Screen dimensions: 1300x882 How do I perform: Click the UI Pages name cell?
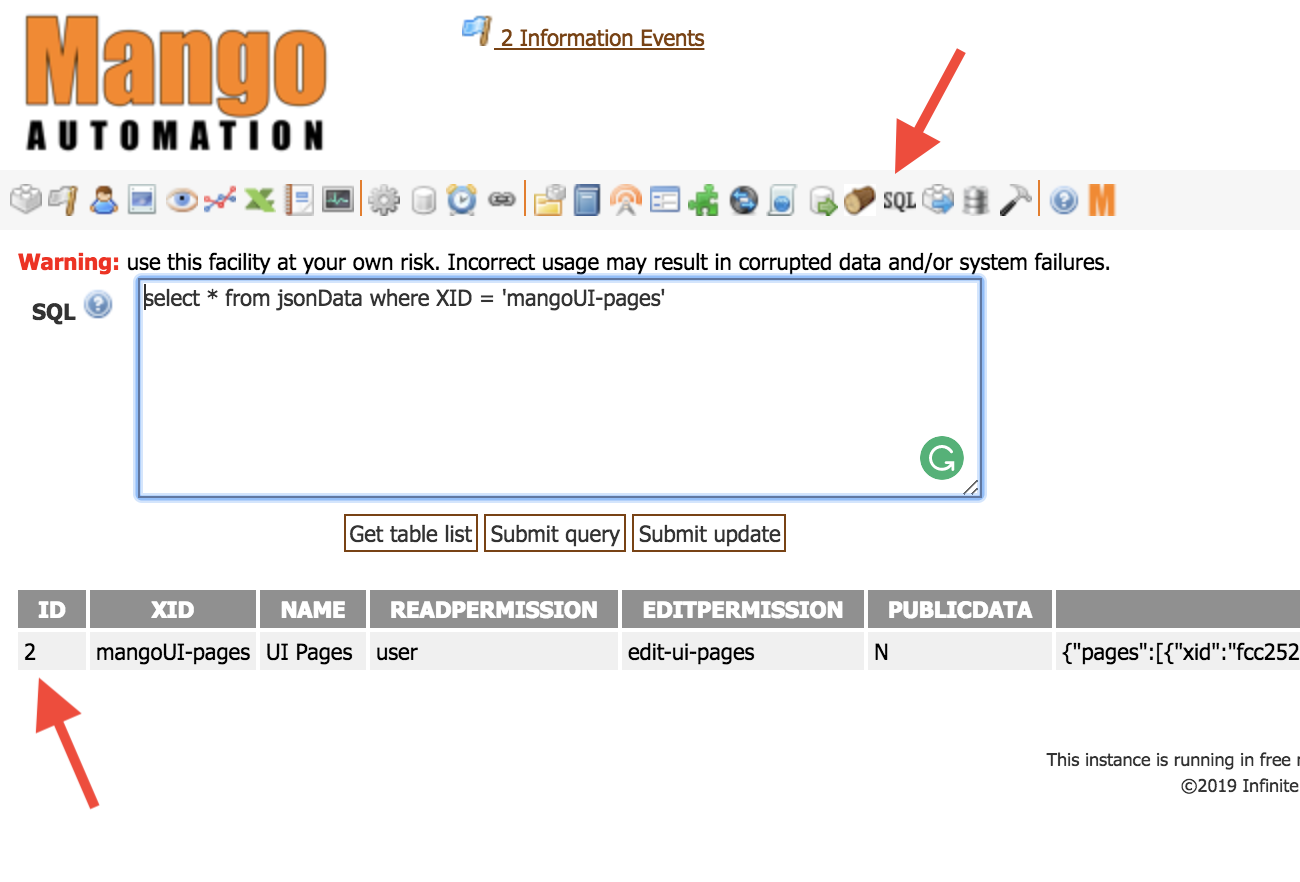point(313,652)
